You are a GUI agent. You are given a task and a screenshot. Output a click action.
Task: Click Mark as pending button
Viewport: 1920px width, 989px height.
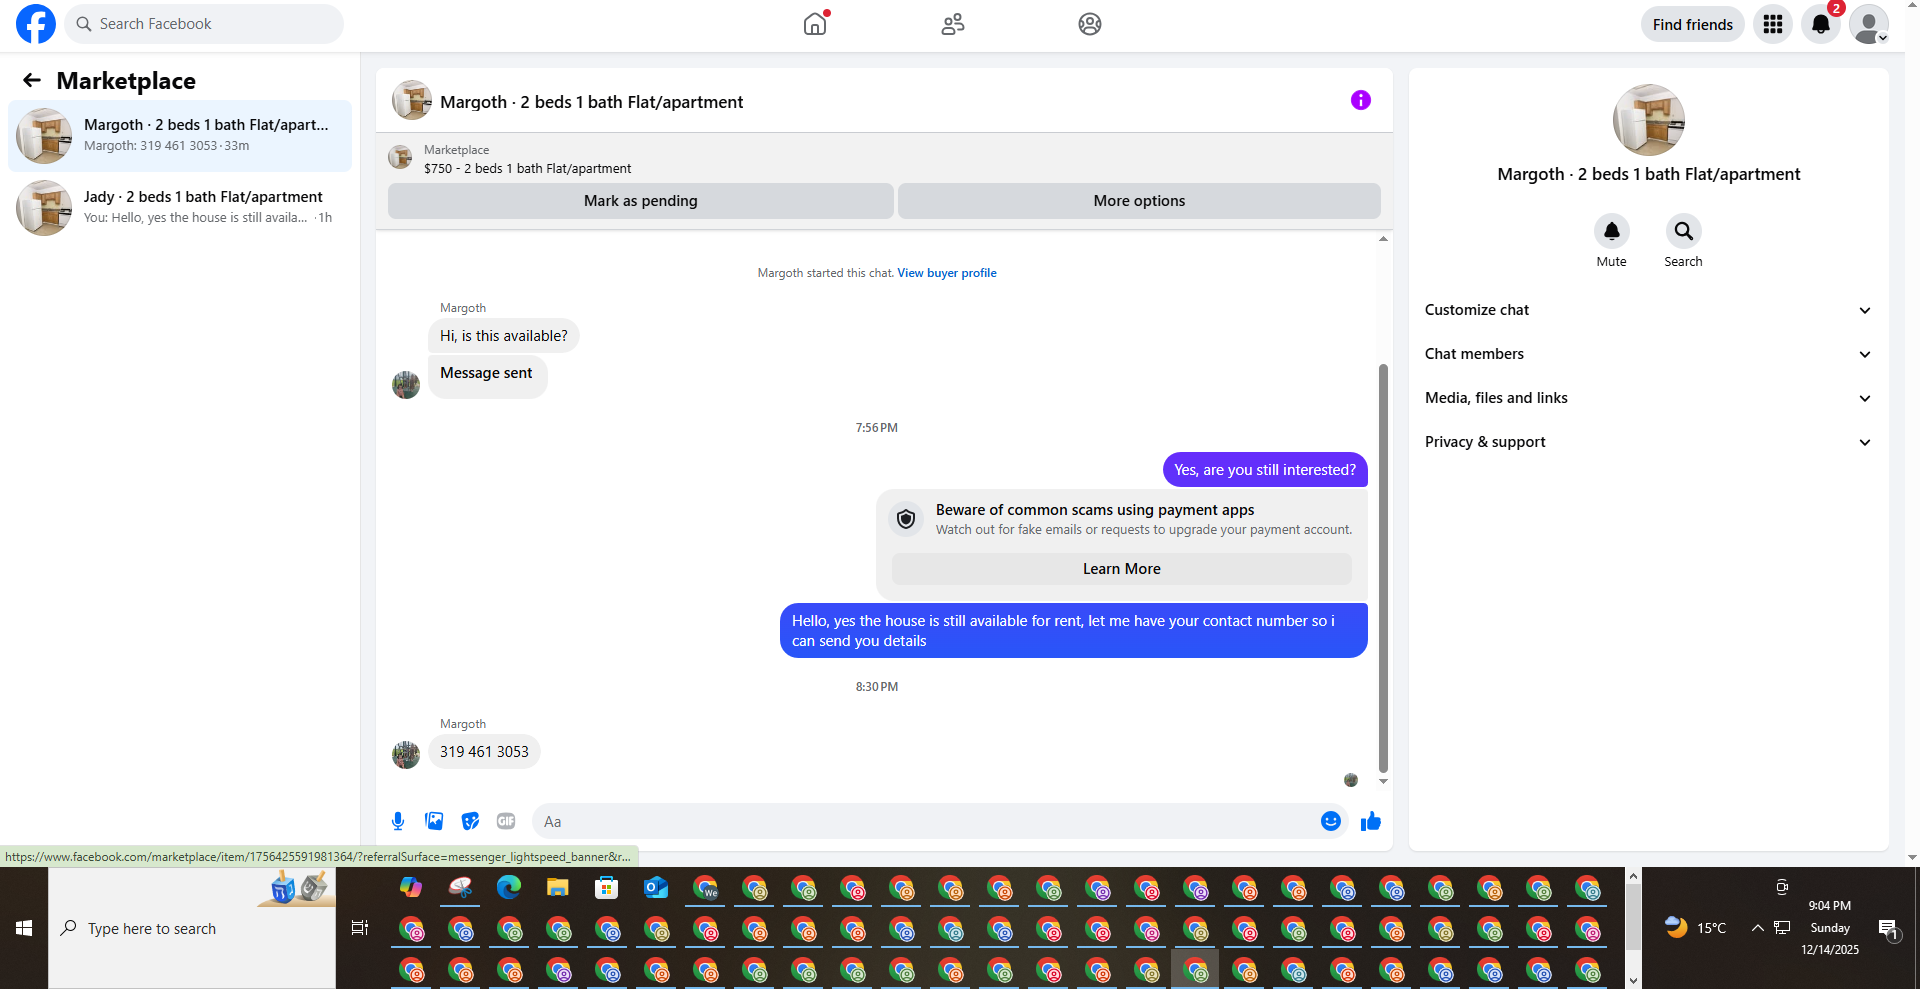pyautogui.click(x=641, y=201)
